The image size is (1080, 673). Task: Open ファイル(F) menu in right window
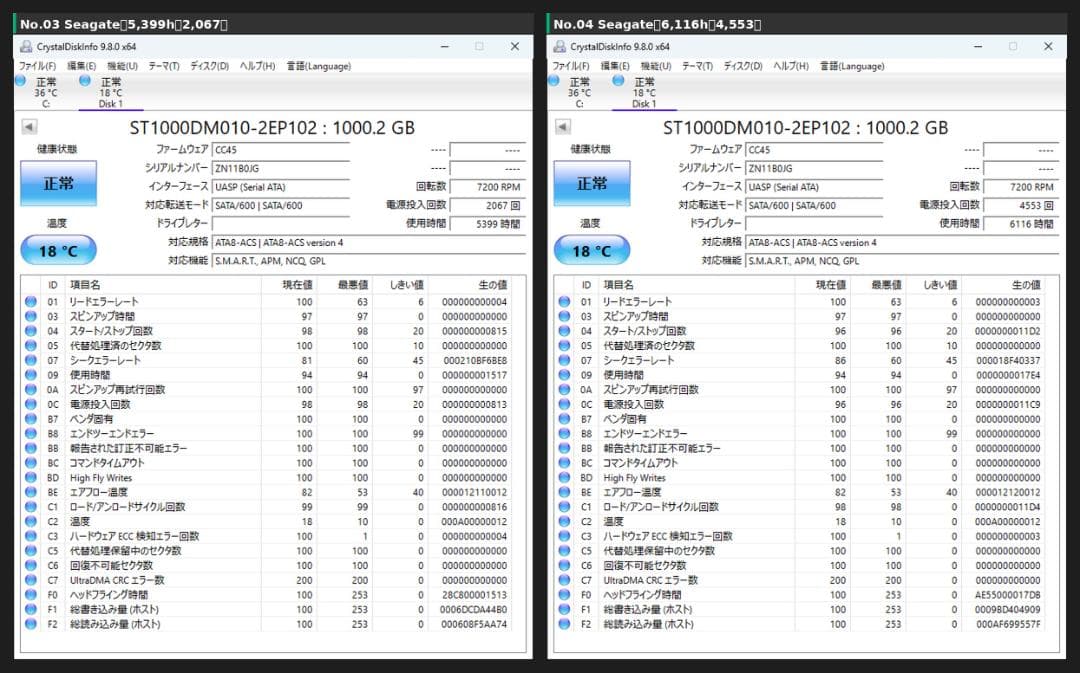point(571,66)
